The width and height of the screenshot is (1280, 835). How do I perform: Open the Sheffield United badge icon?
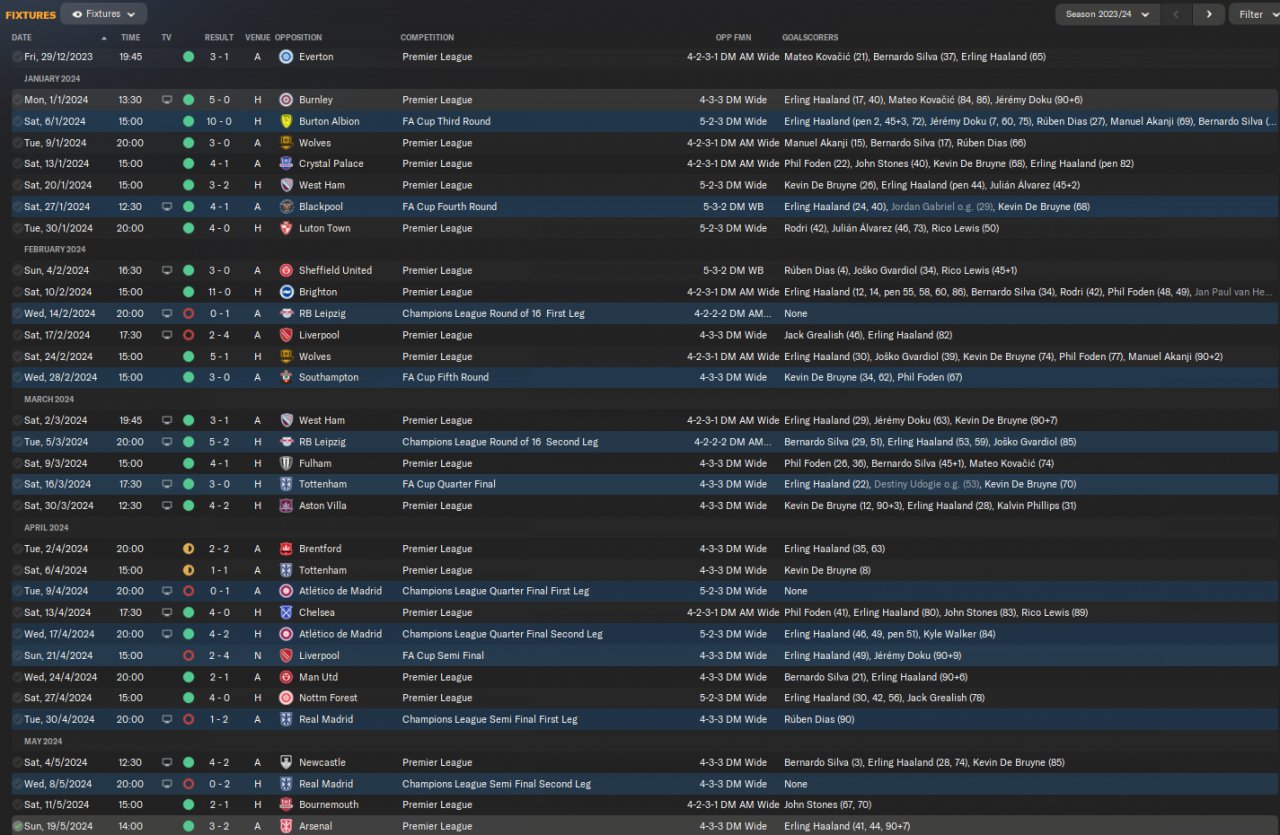pos(286,271)
